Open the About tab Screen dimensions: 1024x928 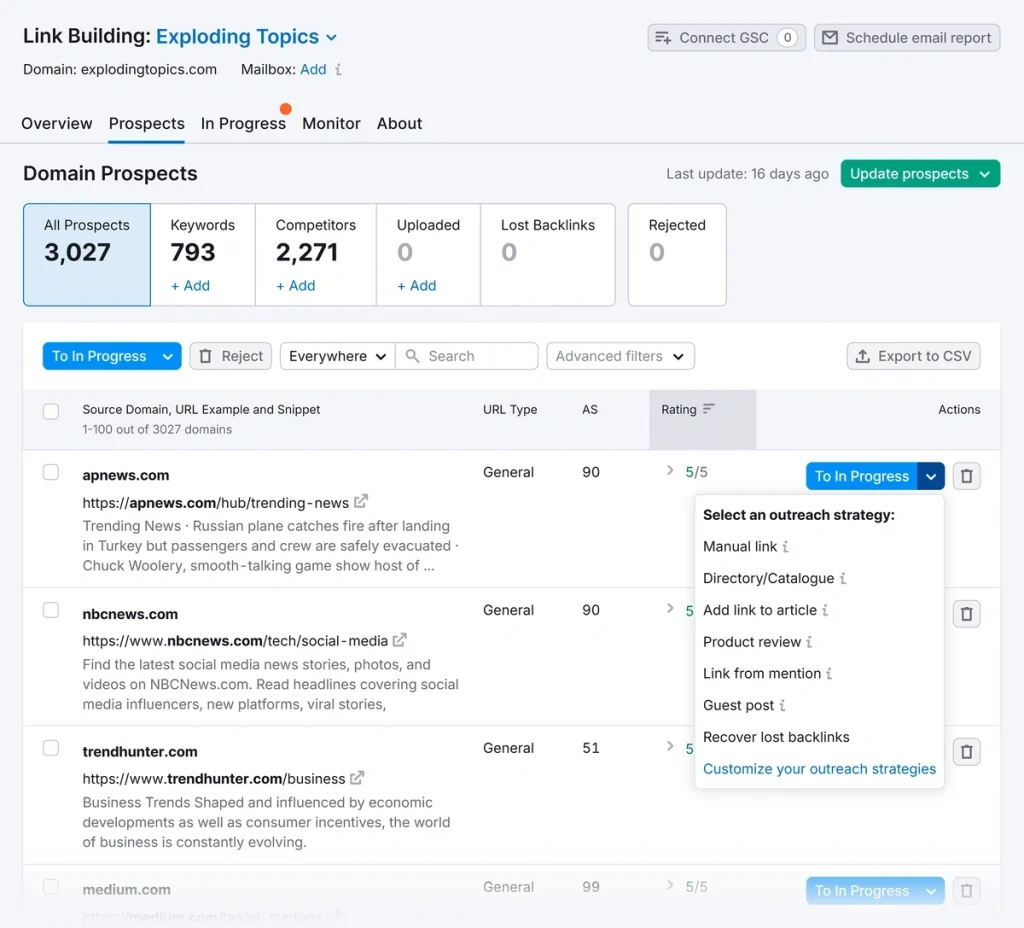399,123
